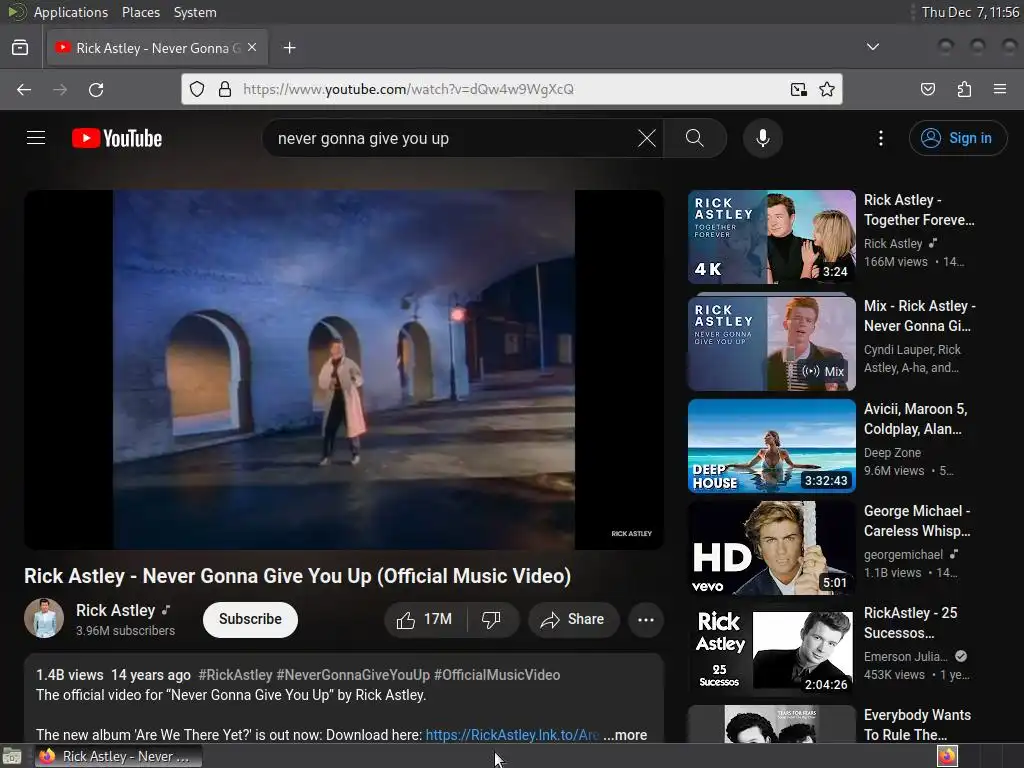
Task: Click the YouTube logo
Action: click(117, 138)
